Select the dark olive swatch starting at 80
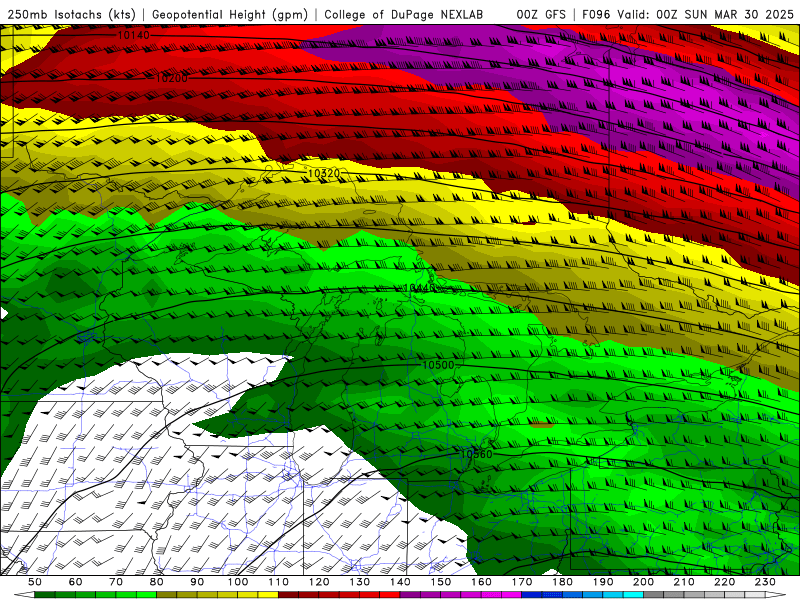Screen dimensions: 800x600 click(167, 595)
